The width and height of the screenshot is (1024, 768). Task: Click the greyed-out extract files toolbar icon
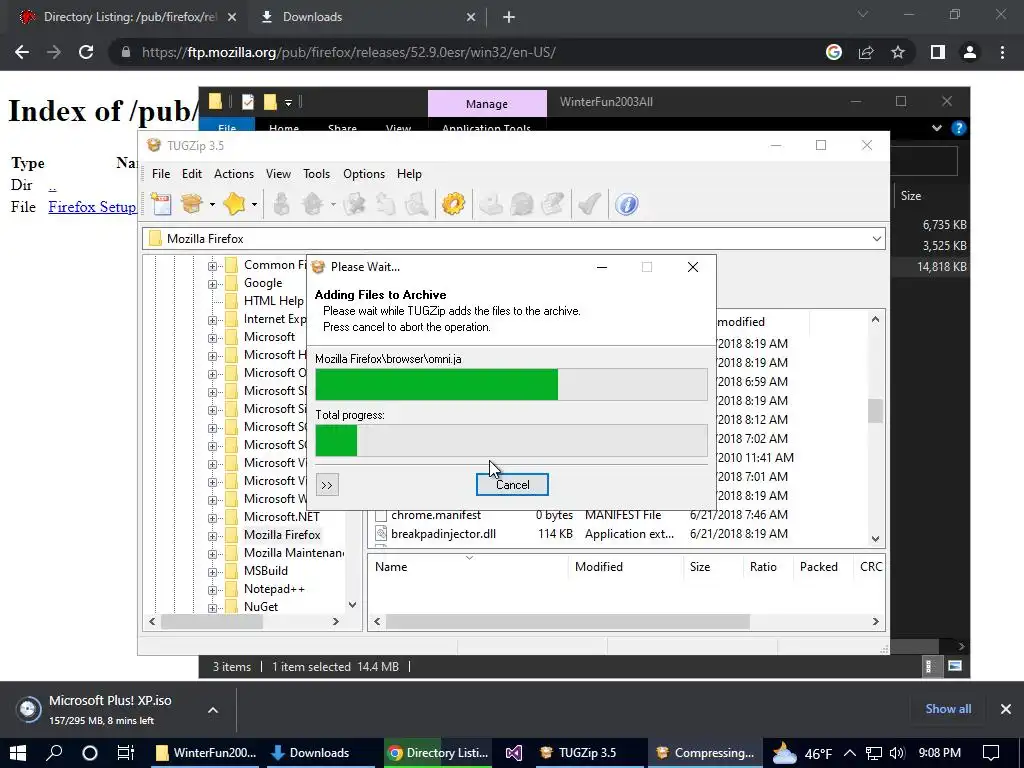click(313, 204)
